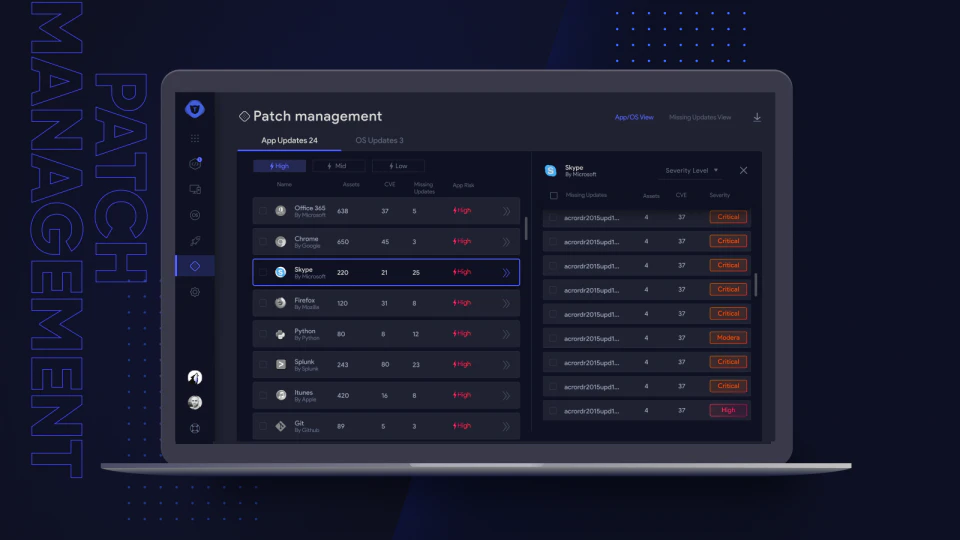960x540 pixels.
Task: Select the Missing Updates View link
Action: 700,117
